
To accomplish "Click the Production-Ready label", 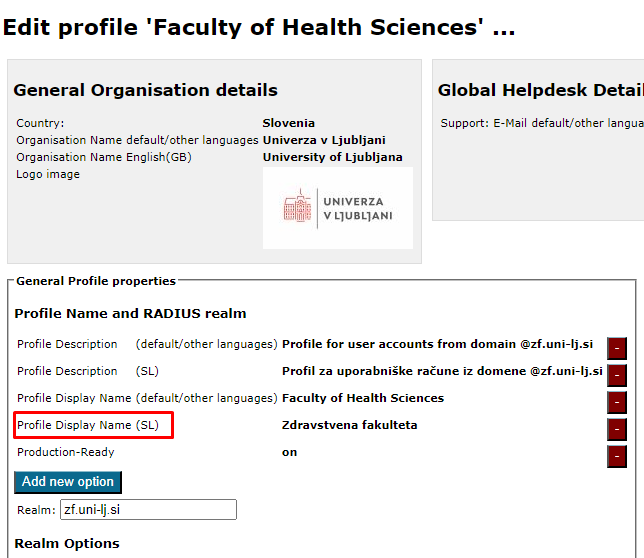I will pos(66,452).
